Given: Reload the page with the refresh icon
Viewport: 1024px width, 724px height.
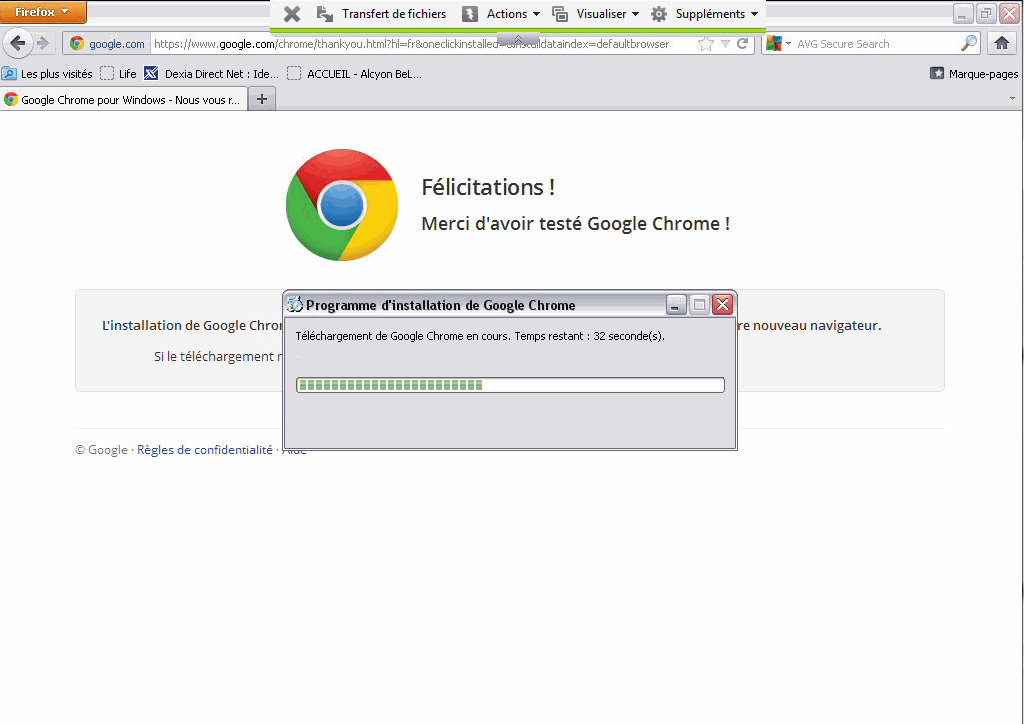Looking at the screenshot, I should pyautogui.click(x=743, y=44).
